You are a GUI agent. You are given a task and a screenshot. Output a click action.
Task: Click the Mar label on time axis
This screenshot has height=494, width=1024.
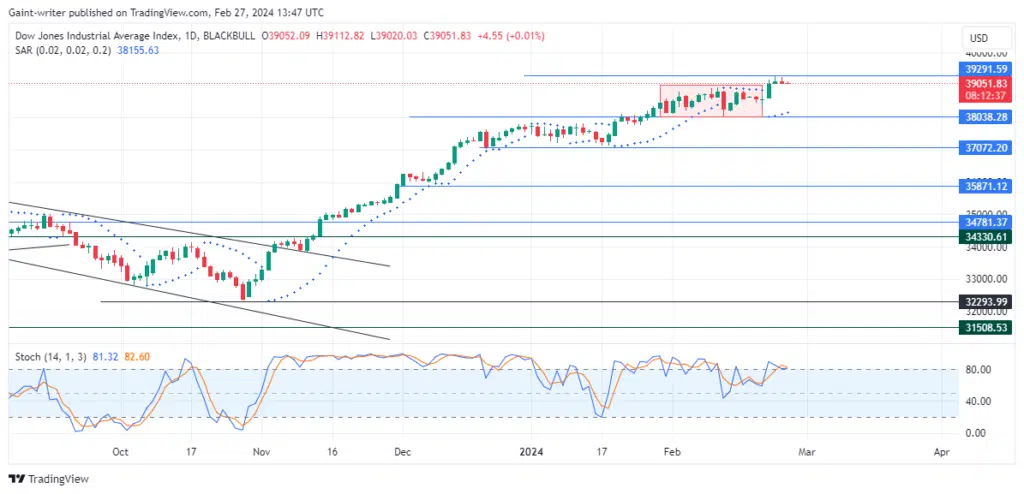806,452
